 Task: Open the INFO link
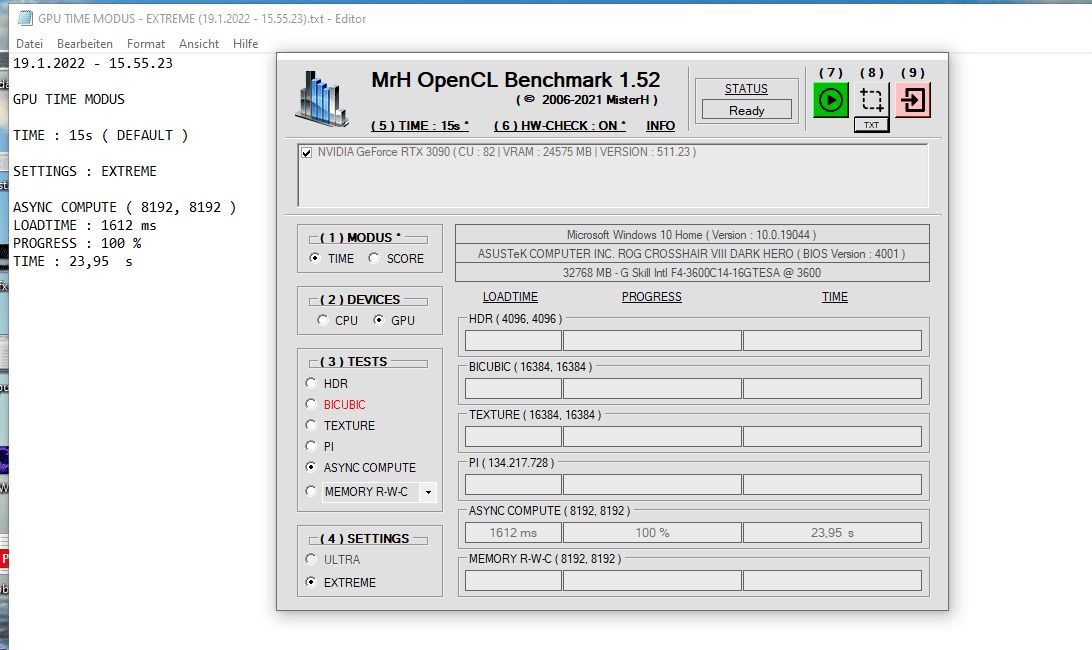click(660, 125)
